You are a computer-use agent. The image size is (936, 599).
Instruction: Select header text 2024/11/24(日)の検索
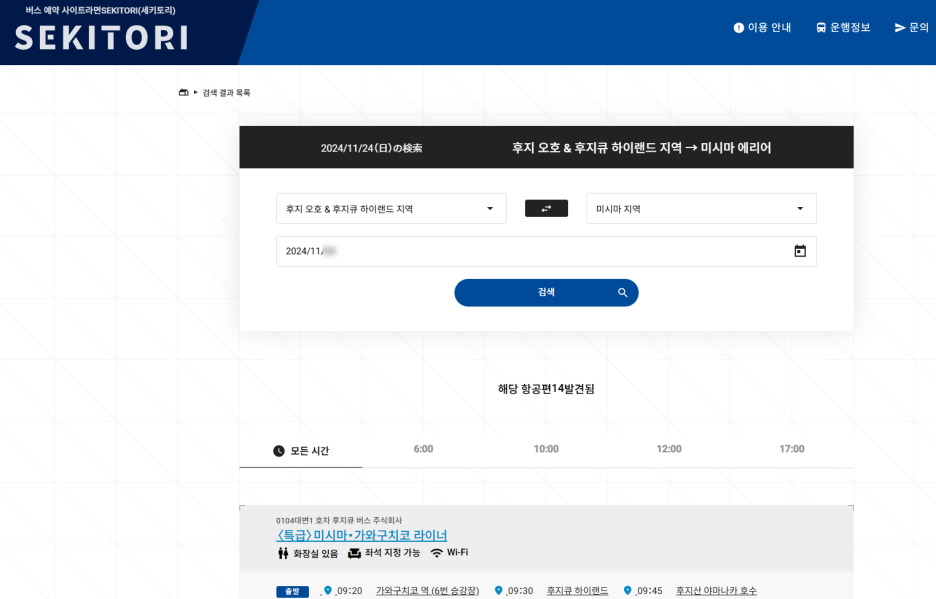(x=371, y=148)
